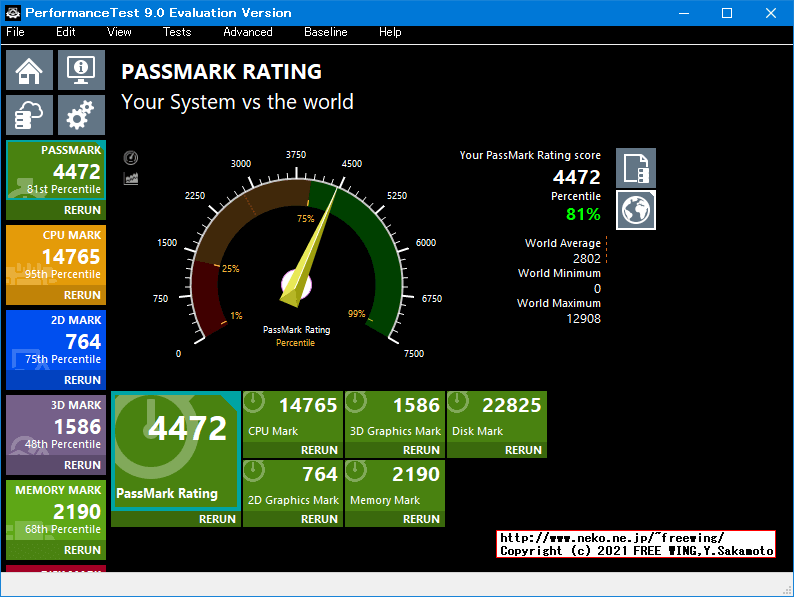Screen dimensions: 794x597
Task: Open the System Information monitor icon
Action: [81, 72]
